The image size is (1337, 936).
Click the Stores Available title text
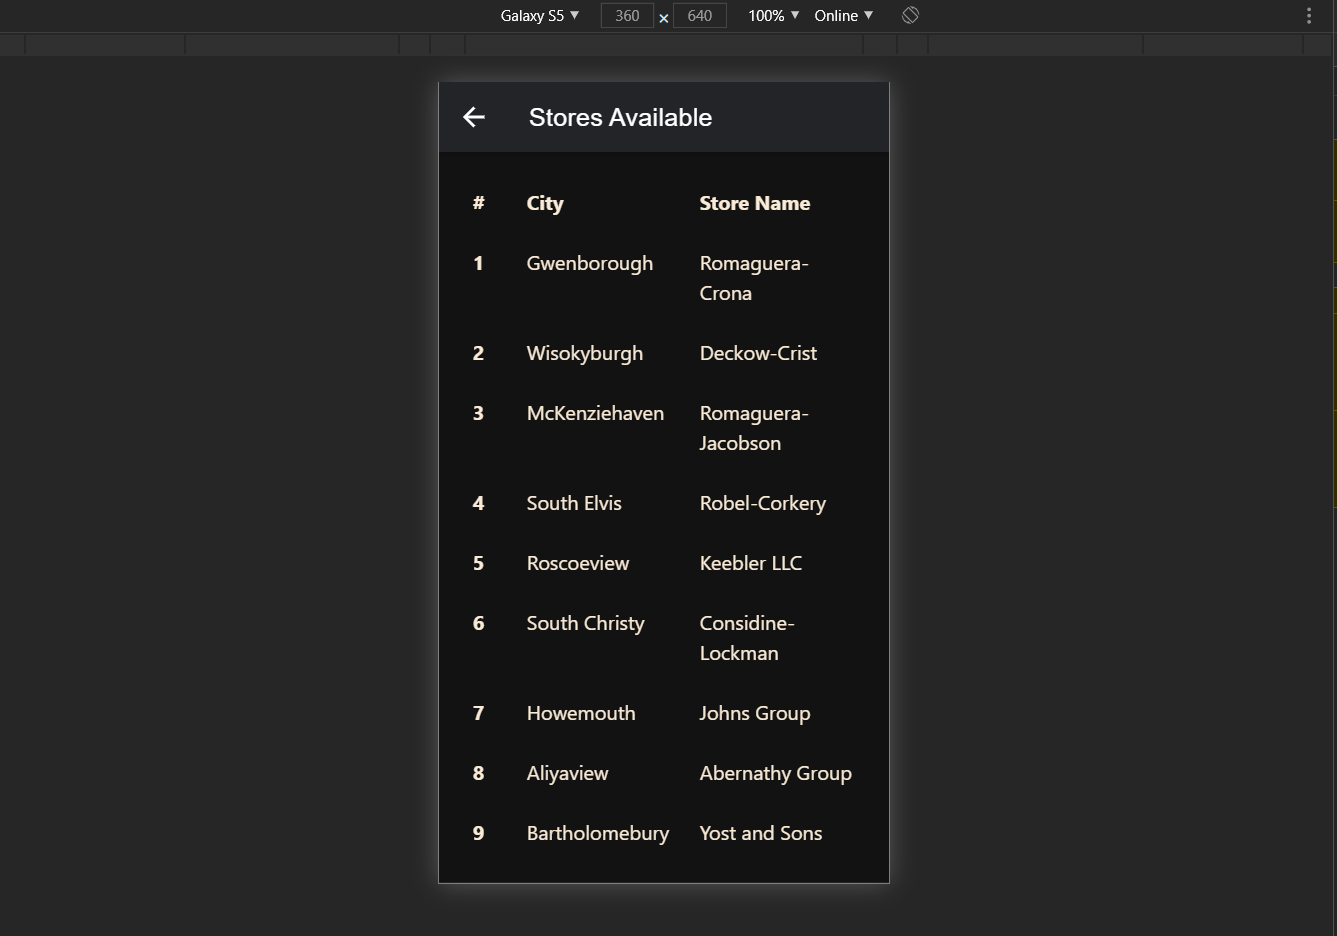[620, 117]
